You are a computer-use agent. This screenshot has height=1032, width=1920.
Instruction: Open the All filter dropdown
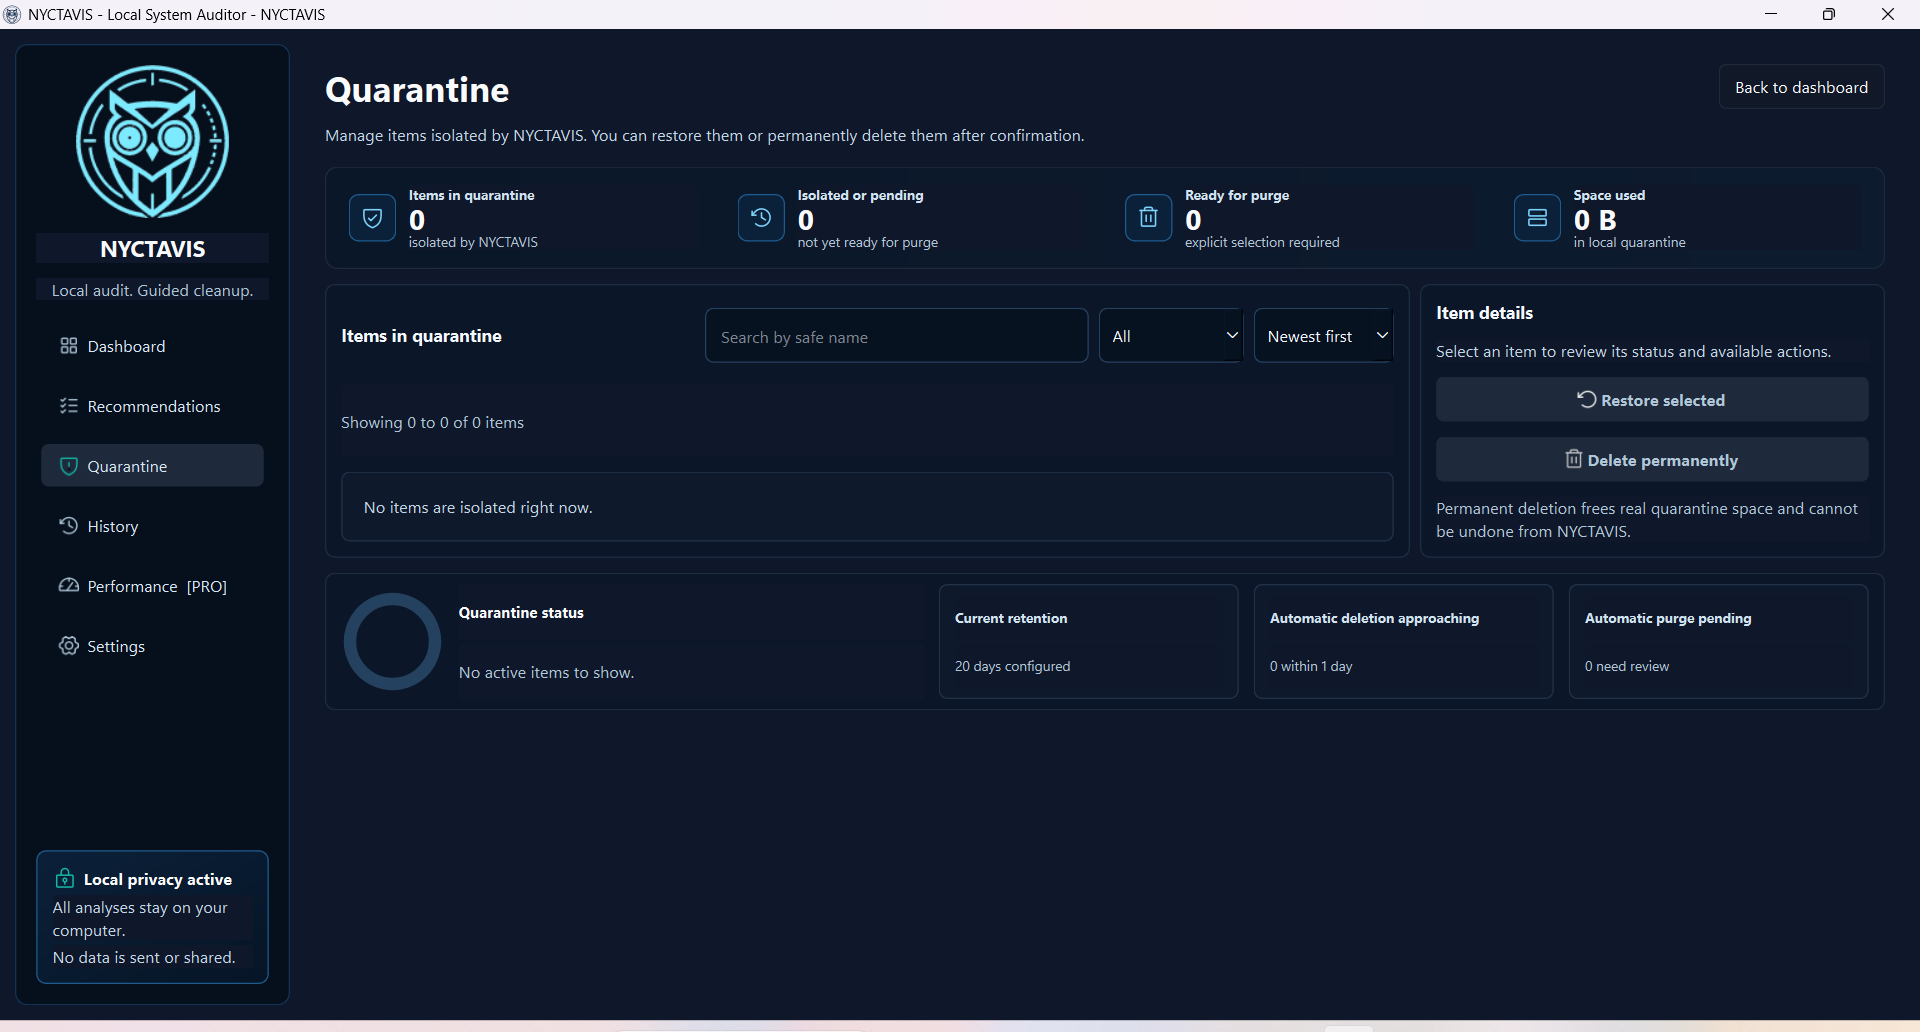pyautogui.click(x=1171, y=336)
